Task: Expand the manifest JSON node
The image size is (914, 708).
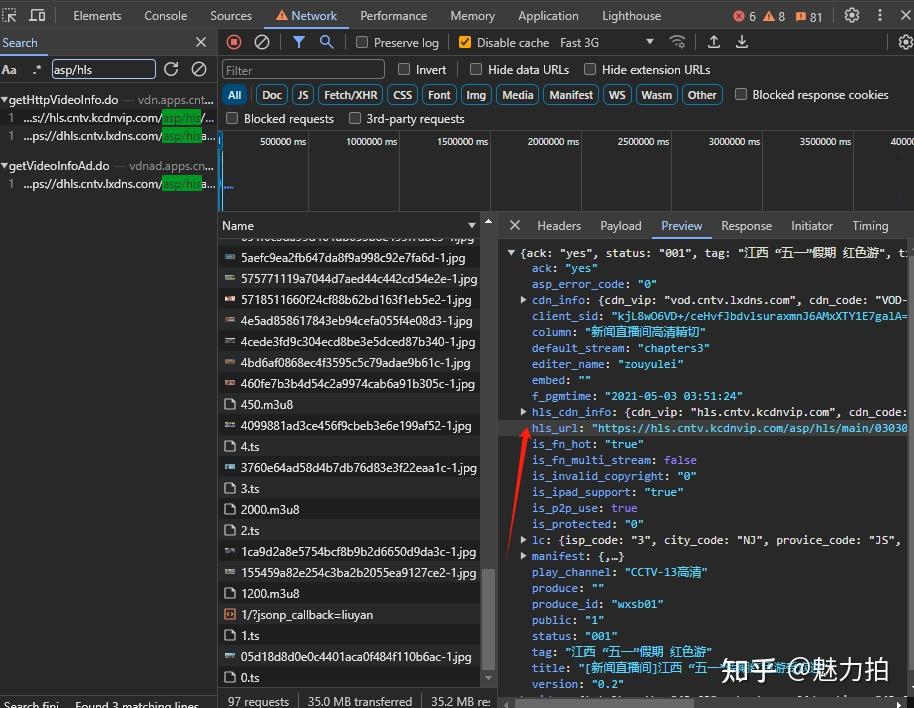Action: [523, 556]
